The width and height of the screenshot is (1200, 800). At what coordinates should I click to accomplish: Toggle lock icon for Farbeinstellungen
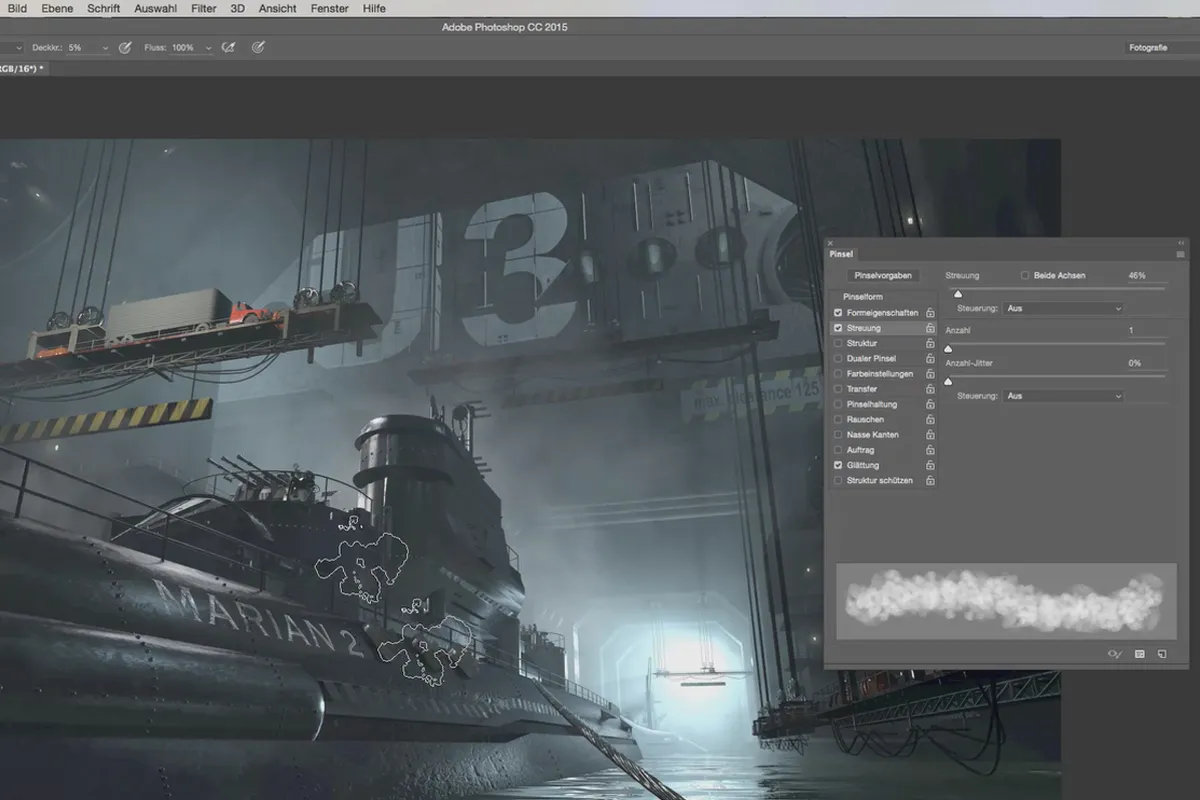(930, 374)
